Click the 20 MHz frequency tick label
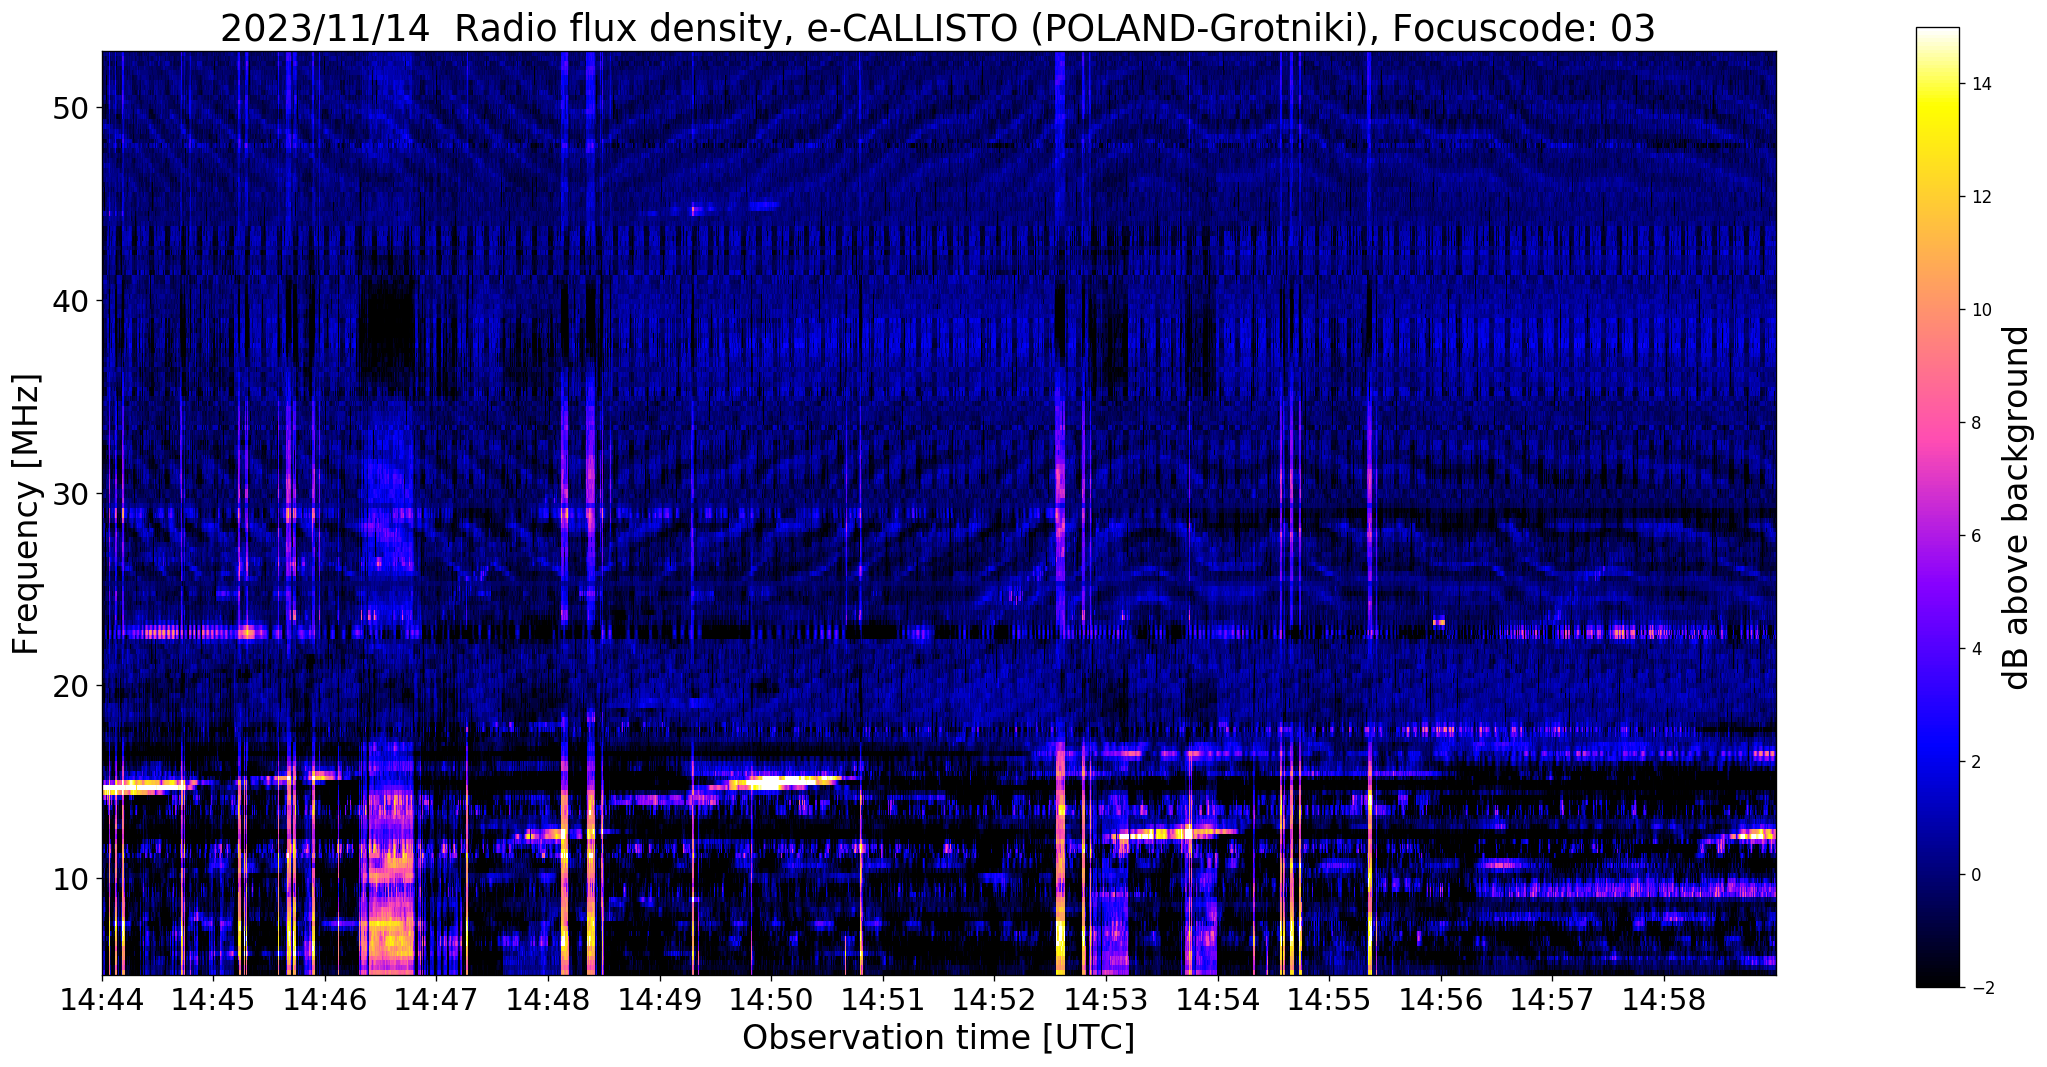 pyautogui.click(x=70, y=686)
